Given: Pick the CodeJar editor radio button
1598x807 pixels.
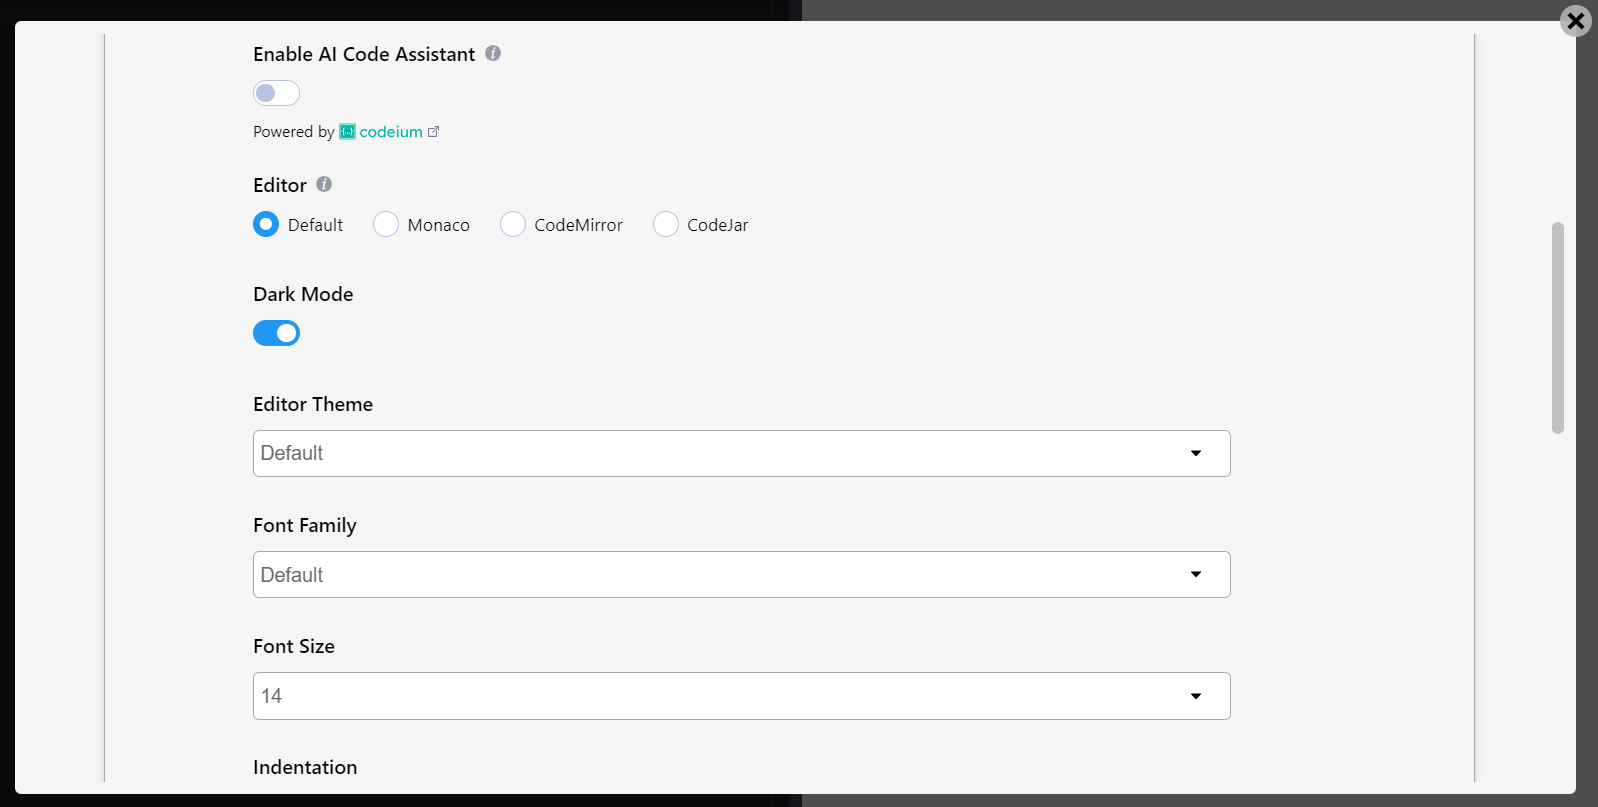Looking at the screenshot, I should coord(666,224).
